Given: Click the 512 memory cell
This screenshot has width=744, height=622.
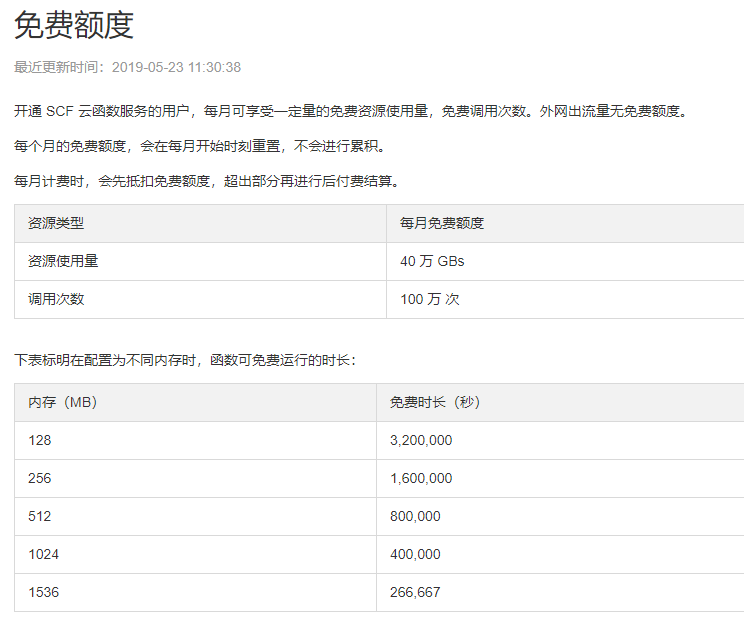Looking at the screenshot, I should point(195,516).
